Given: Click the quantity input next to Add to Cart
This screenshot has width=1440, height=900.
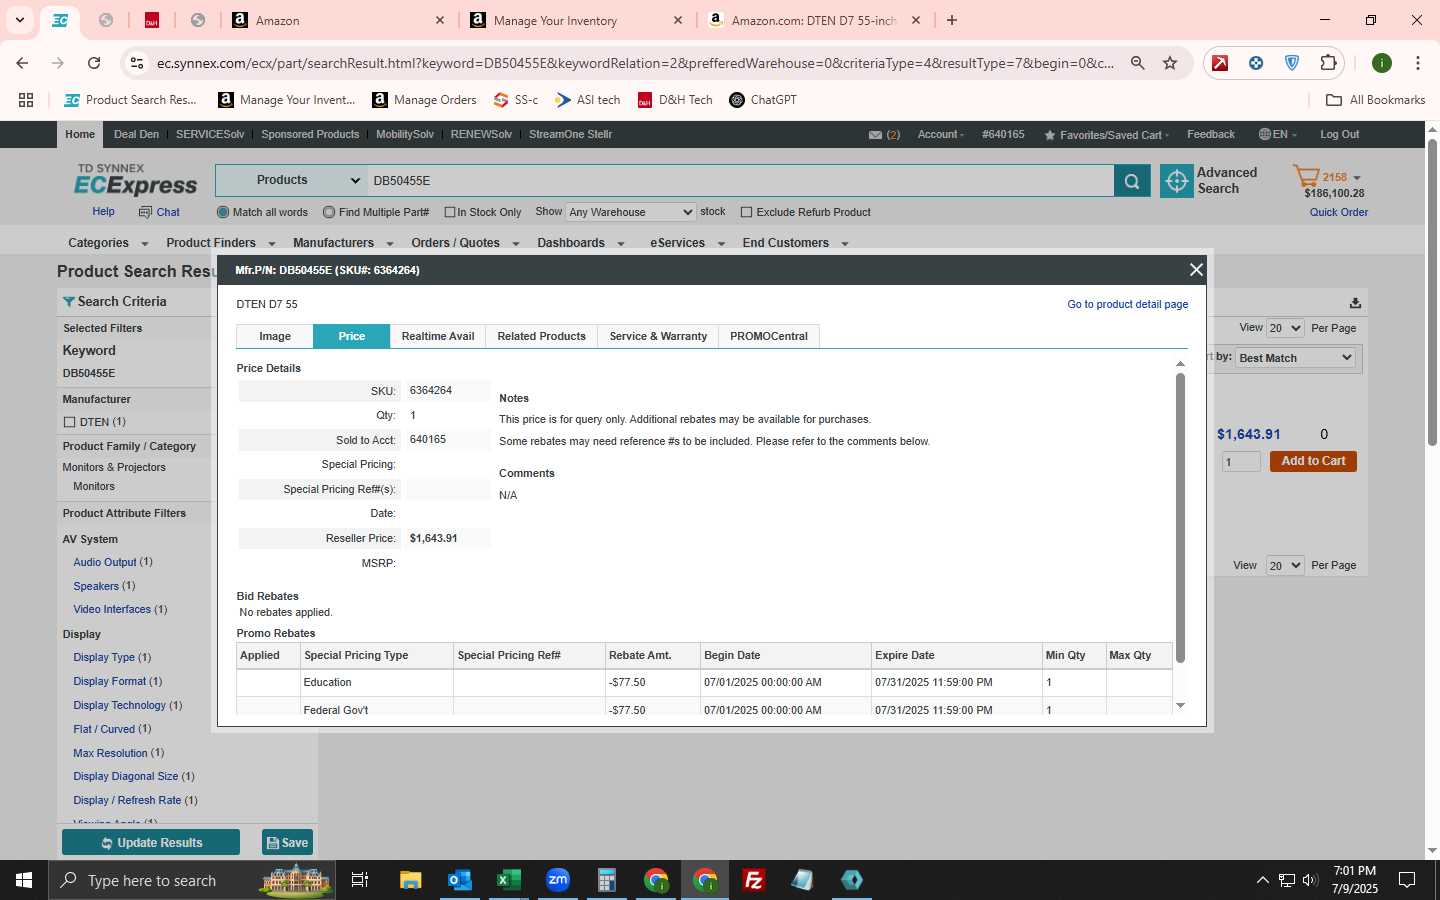Looking at the screenshot, I should tap(1242, 462).
